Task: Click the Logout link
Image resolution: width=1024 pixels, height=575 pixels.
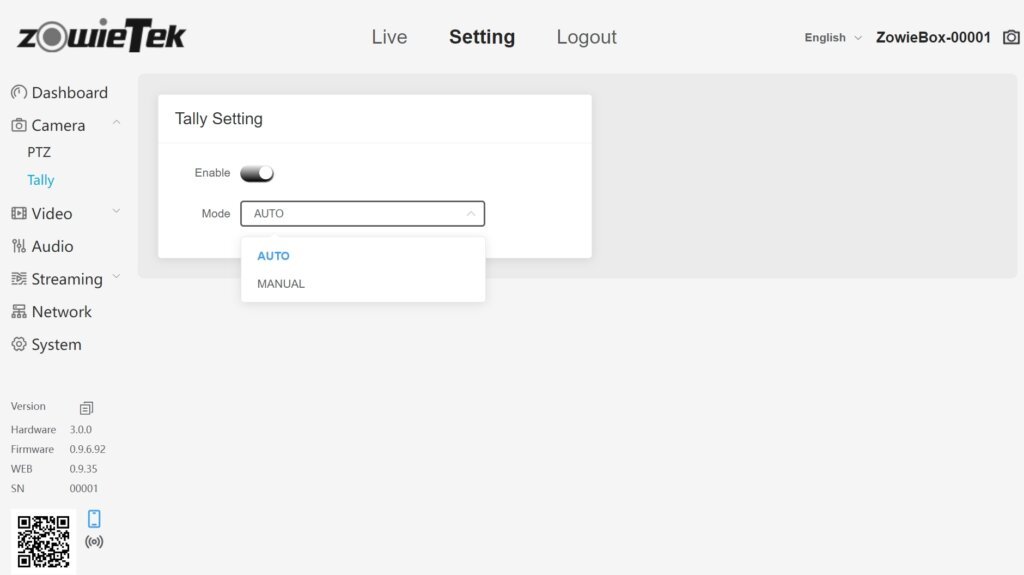Action: pos(586,37)
